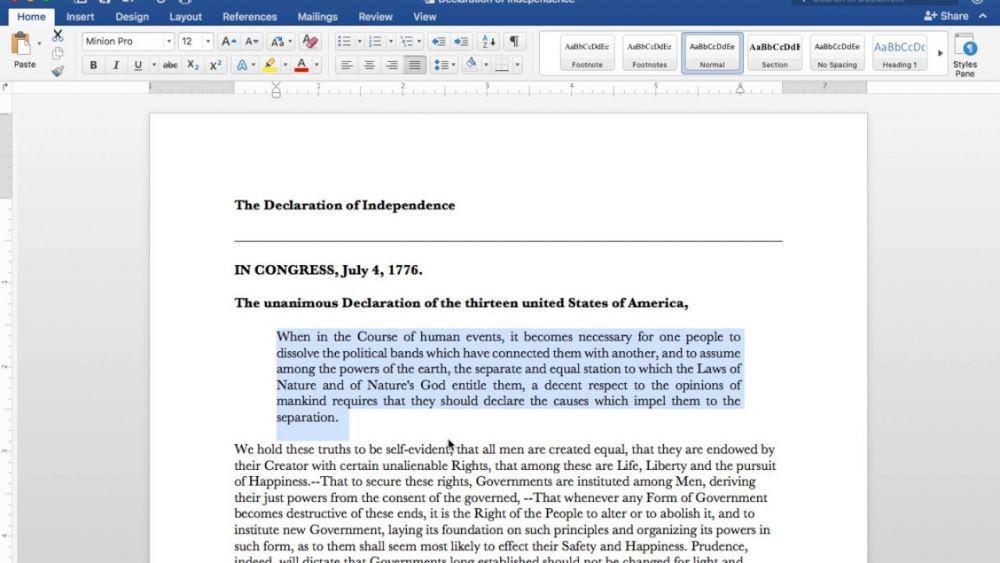Apply the red font color swatch
This screenshot has width=1000, height=563.
[302, 65]
